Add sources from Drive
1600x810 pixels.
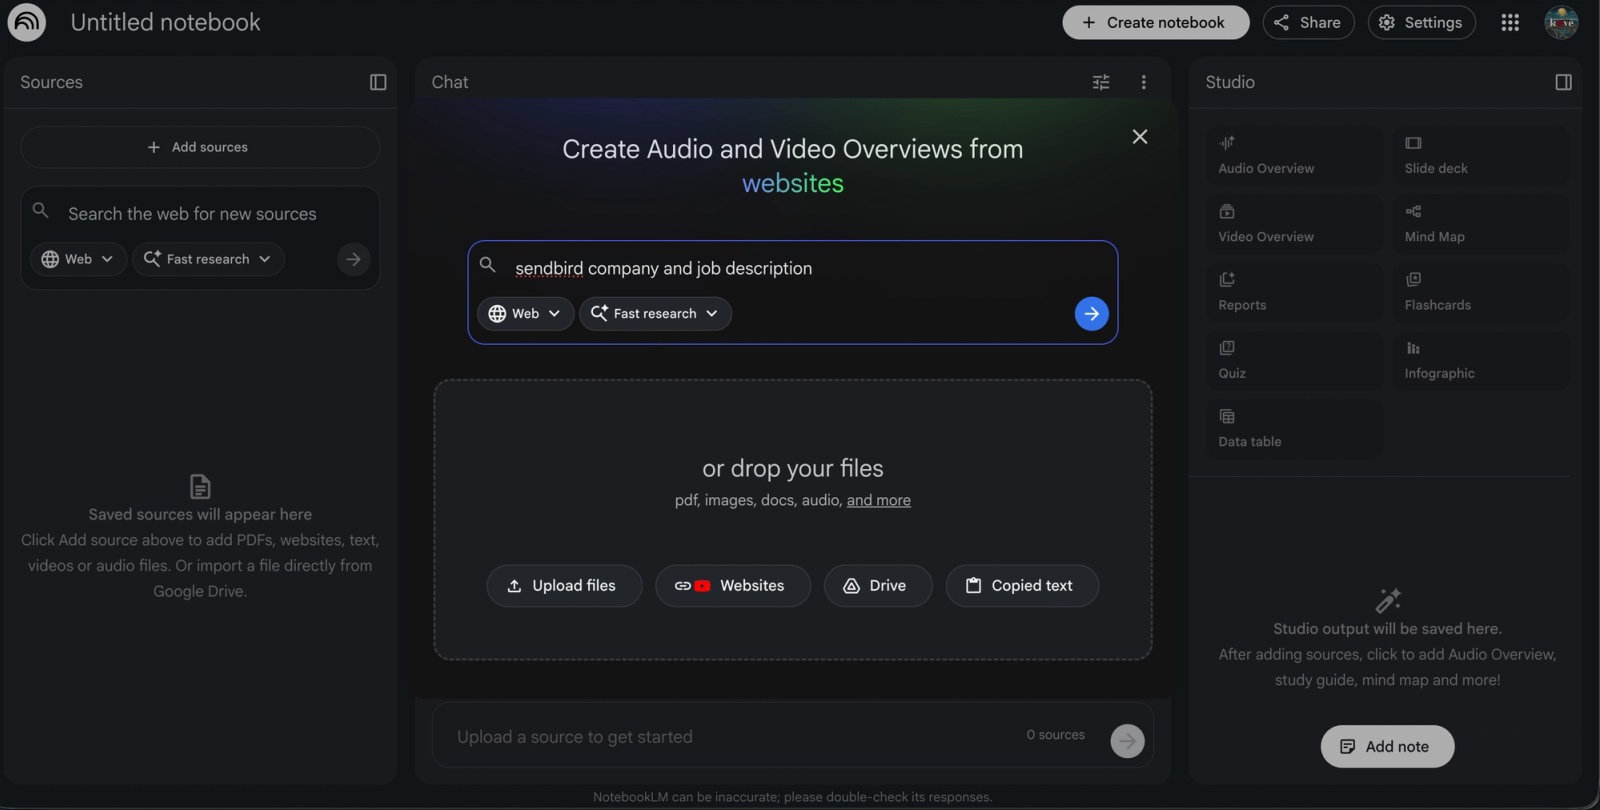(878, 586)
